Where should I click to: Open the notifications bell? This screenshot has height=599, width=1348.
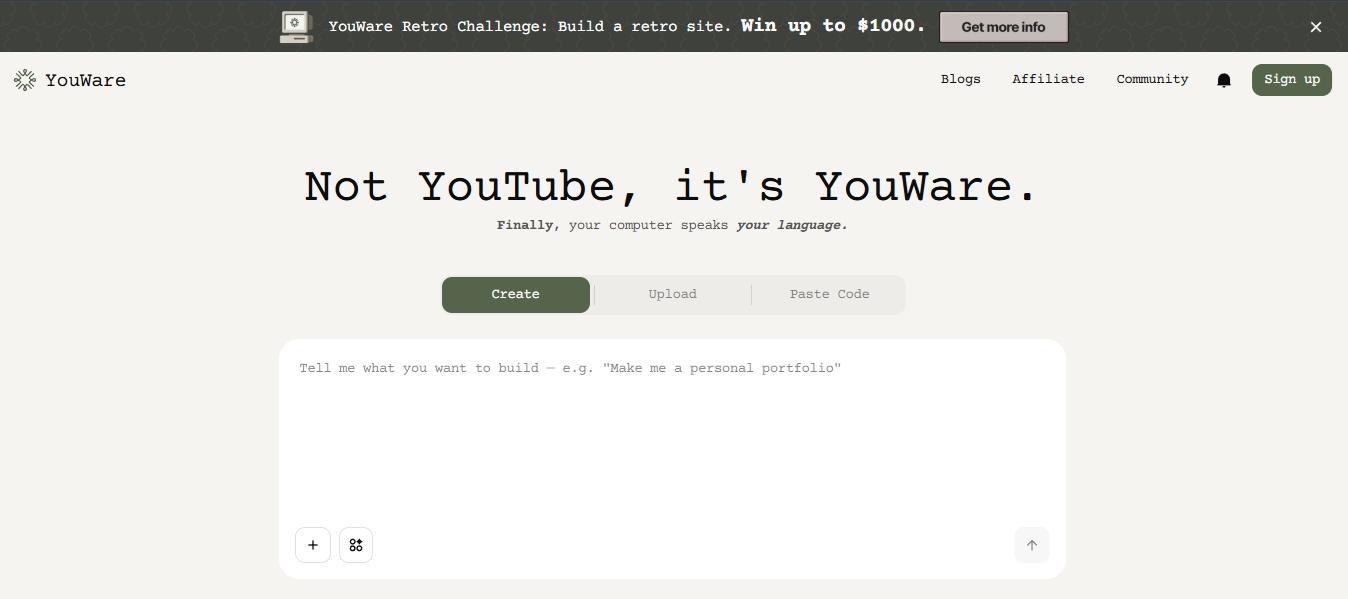click(x=1224, y=80)
